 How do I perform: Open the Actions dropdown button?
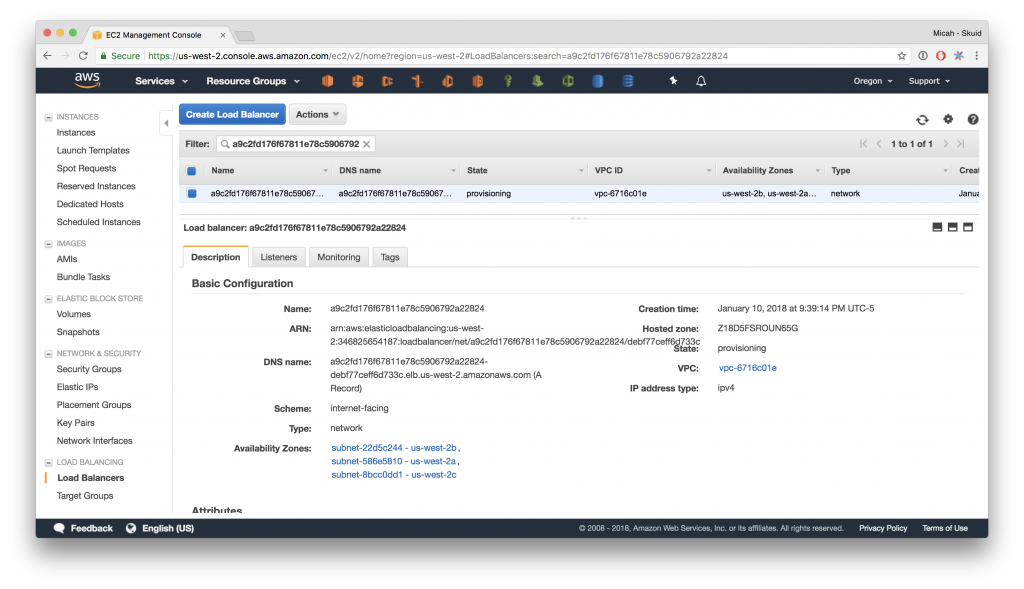[317, 114]
